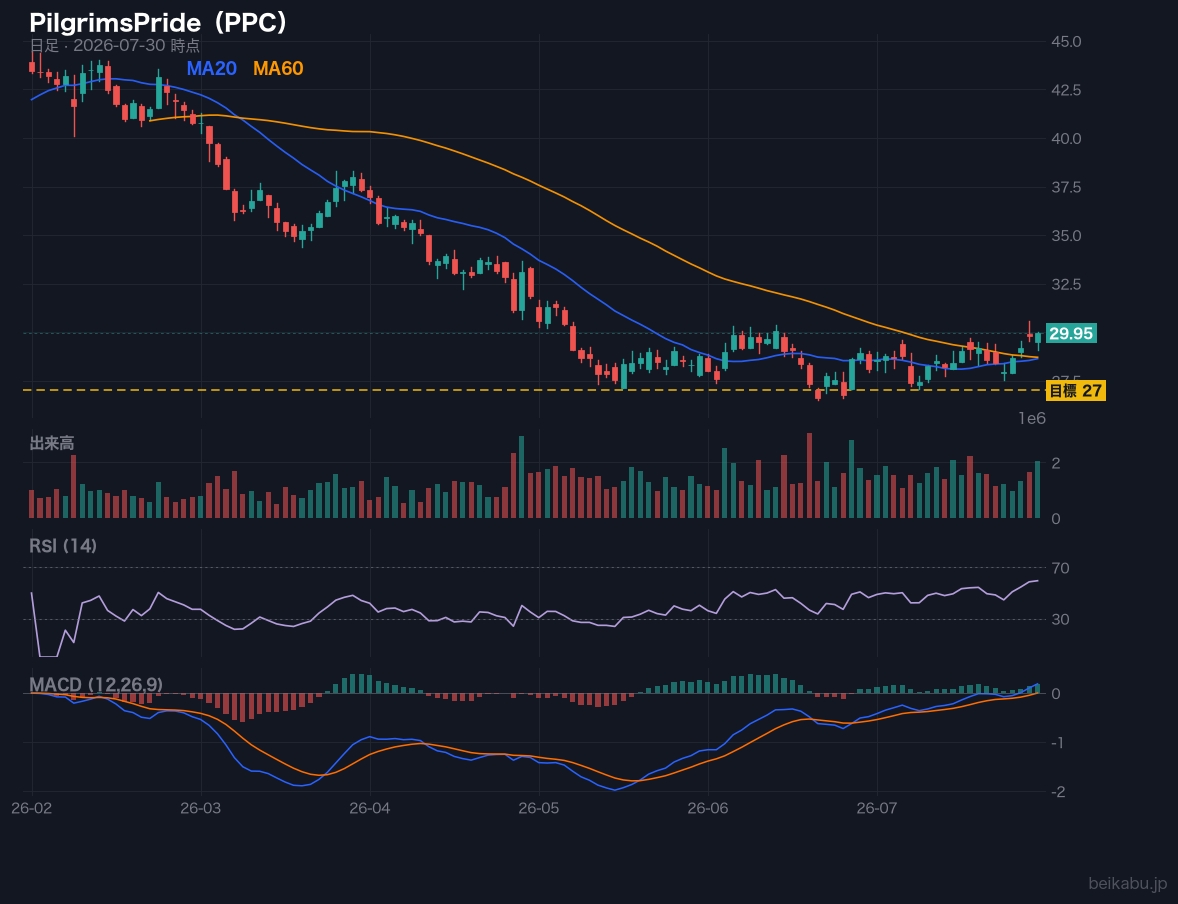Screen dimensions: 1178x904
Task: Click the 26-04 date axis label
Action: pyautogui.click(x=370, y=809)
